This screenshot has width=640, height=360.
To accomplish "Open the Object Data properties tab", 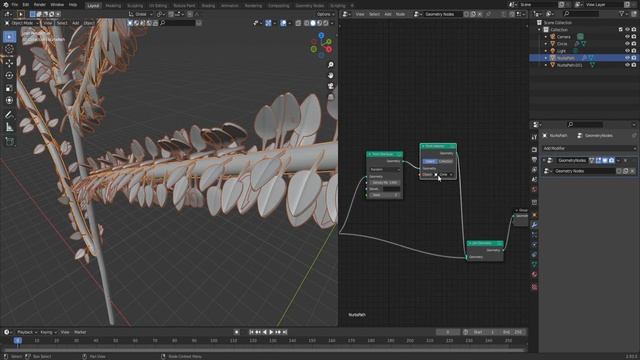I will (534, 264).
